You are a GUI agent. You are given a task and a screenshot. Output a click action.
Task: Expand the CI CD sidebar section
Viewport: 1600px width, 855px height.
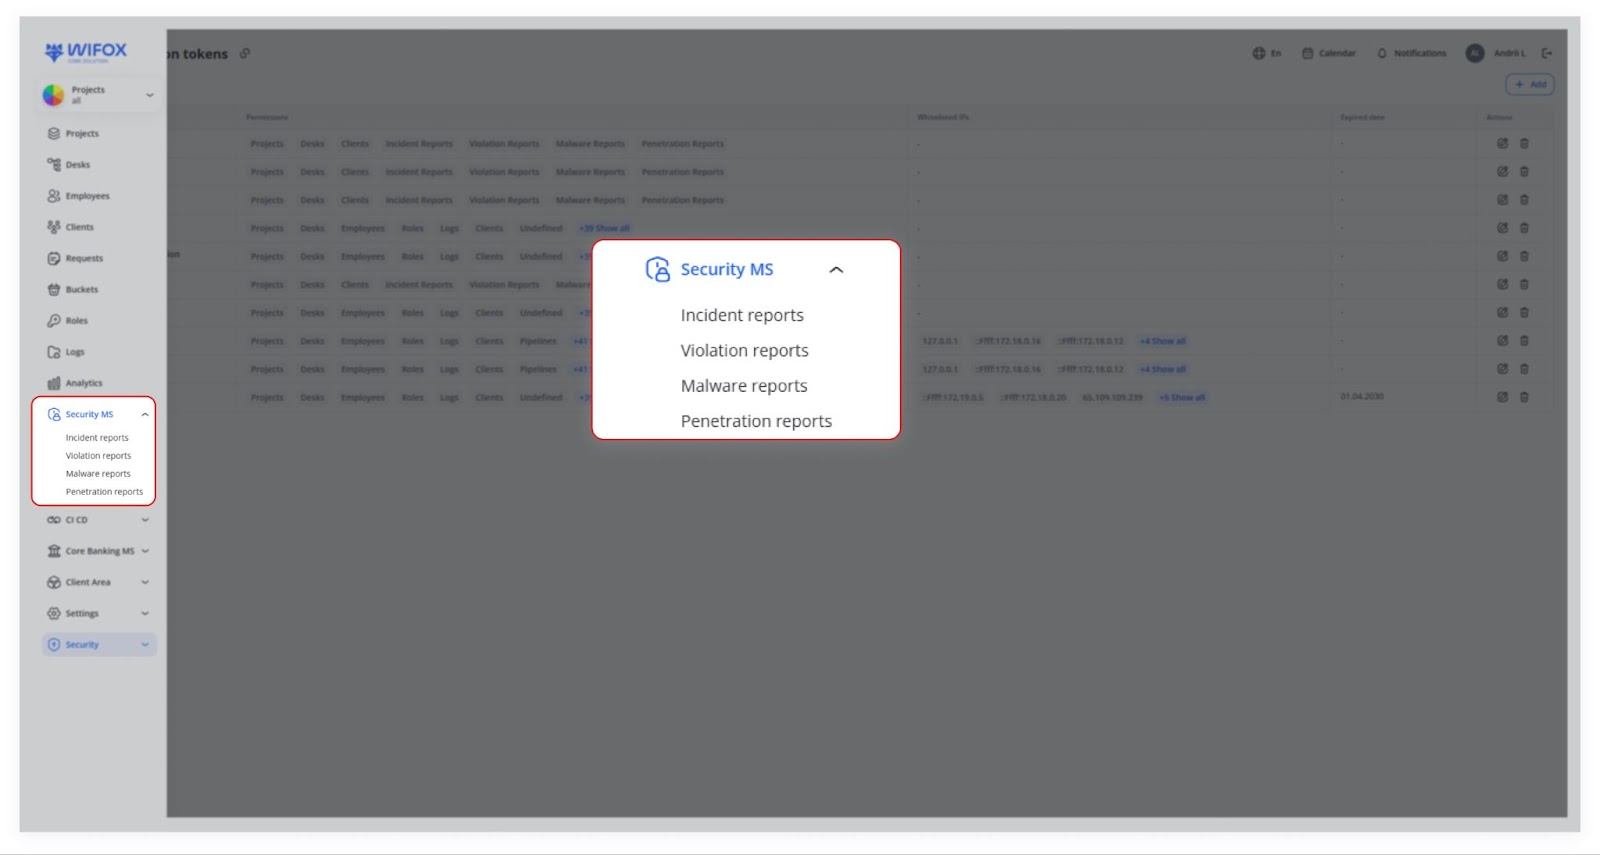pyautogui.click(x=145, y=520)
